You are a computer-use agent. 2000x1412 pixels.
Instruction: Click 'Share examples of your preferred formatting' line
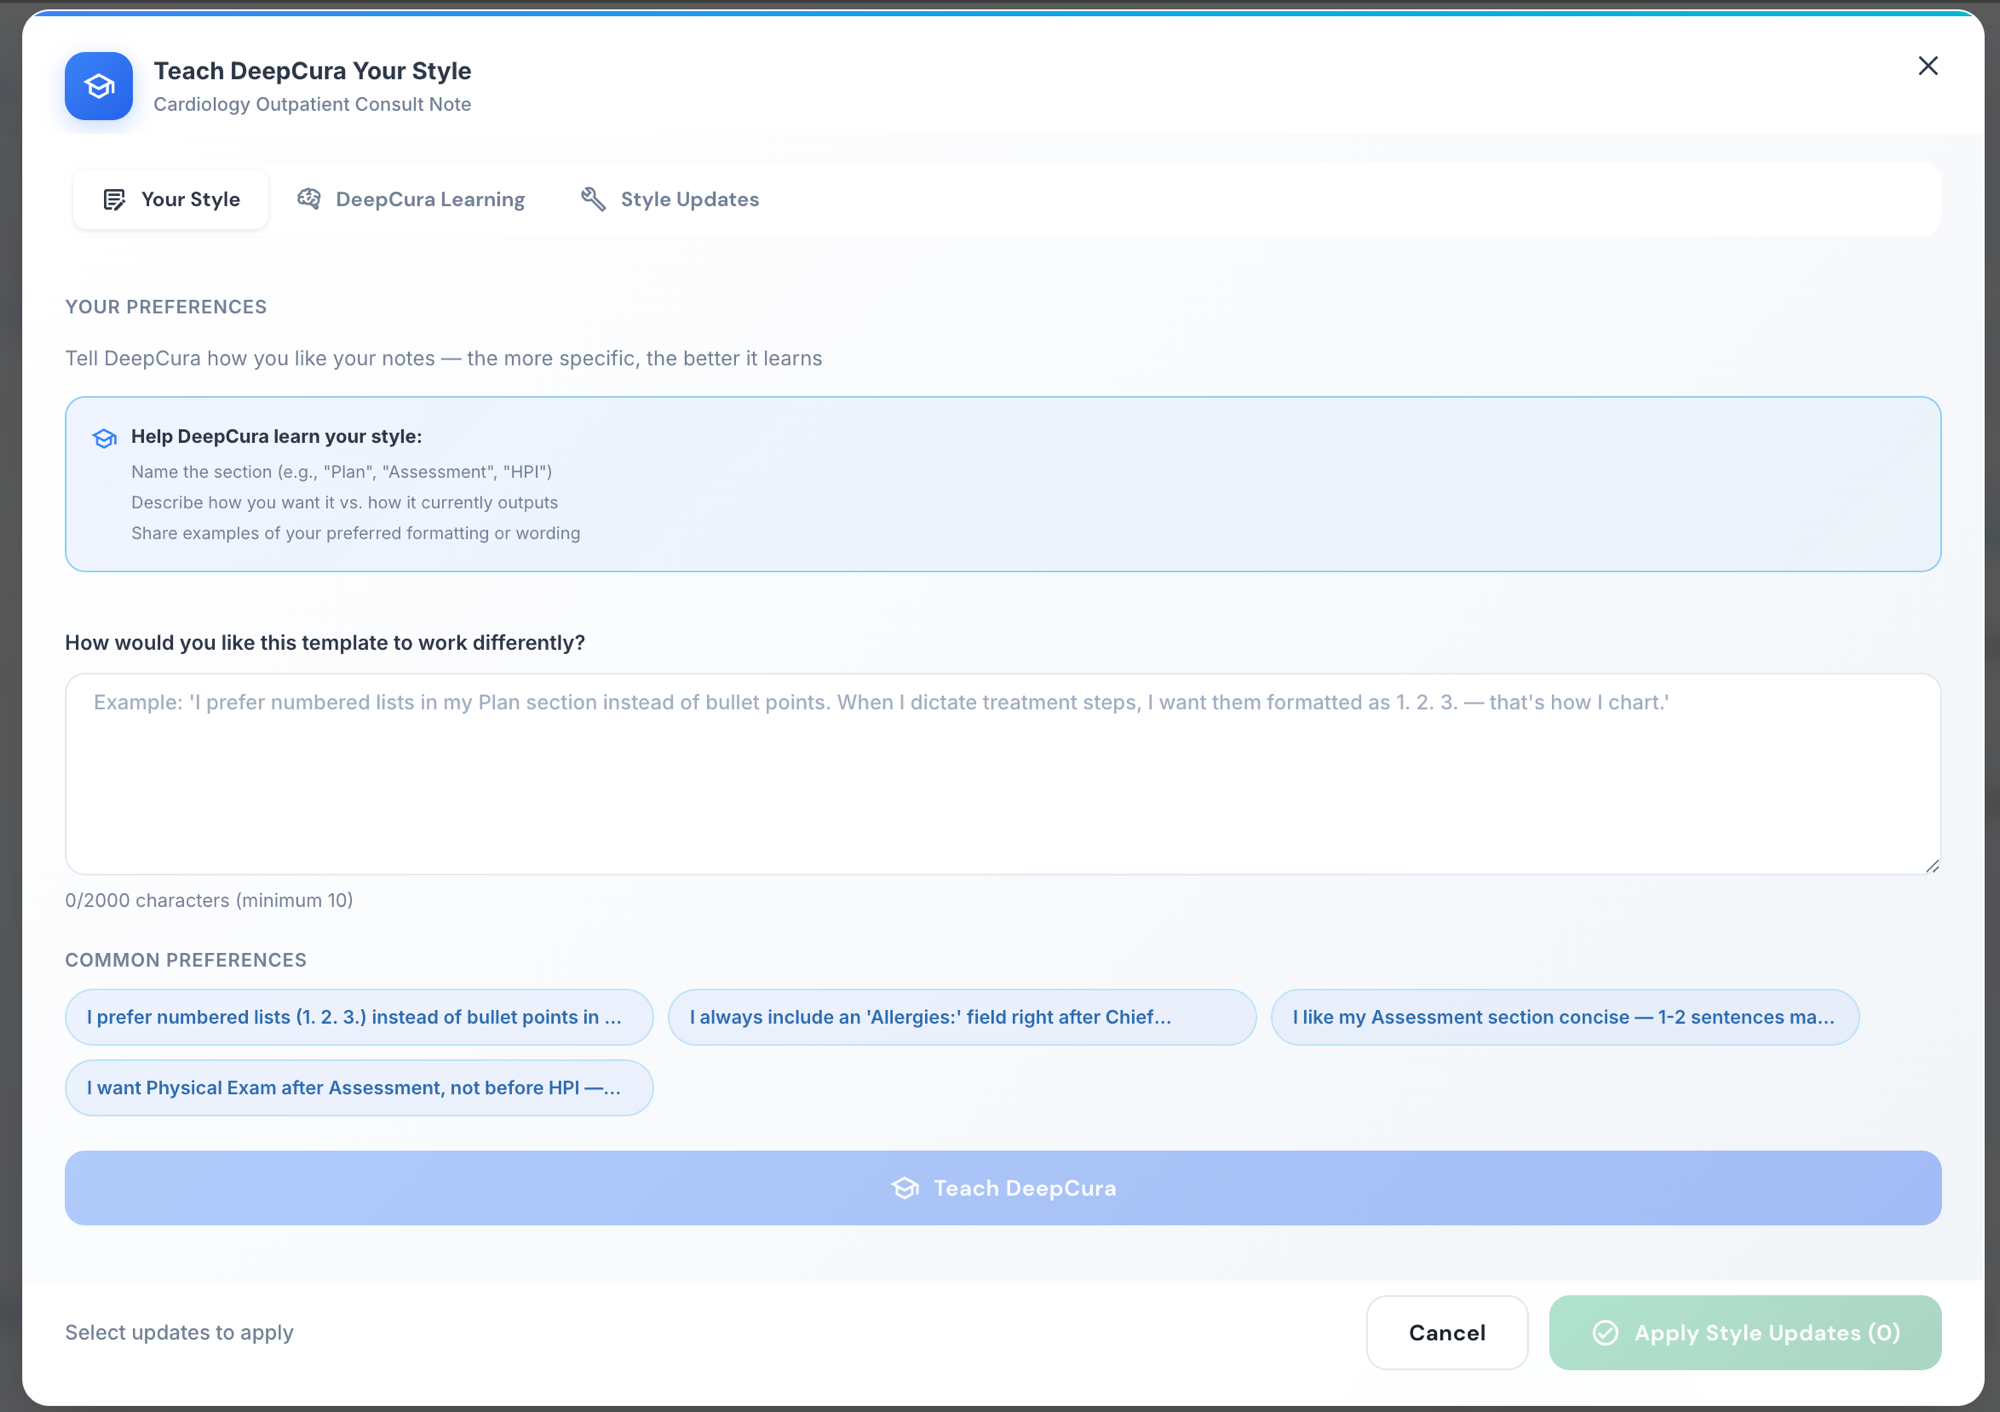pyautogui.click(x=355, y=533)
